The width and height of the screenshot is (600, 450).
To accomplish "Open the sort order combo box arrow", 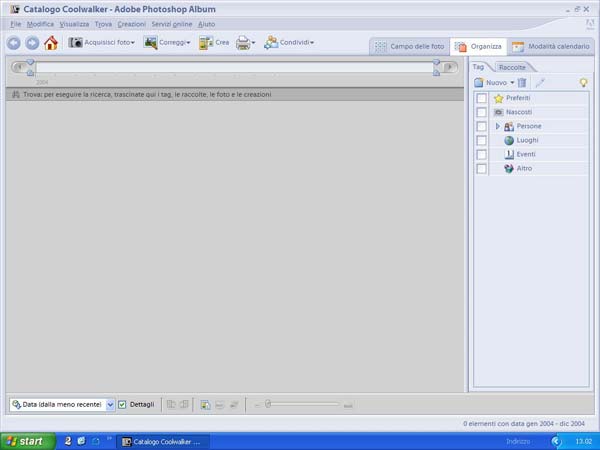I will (x=110, y=404).
